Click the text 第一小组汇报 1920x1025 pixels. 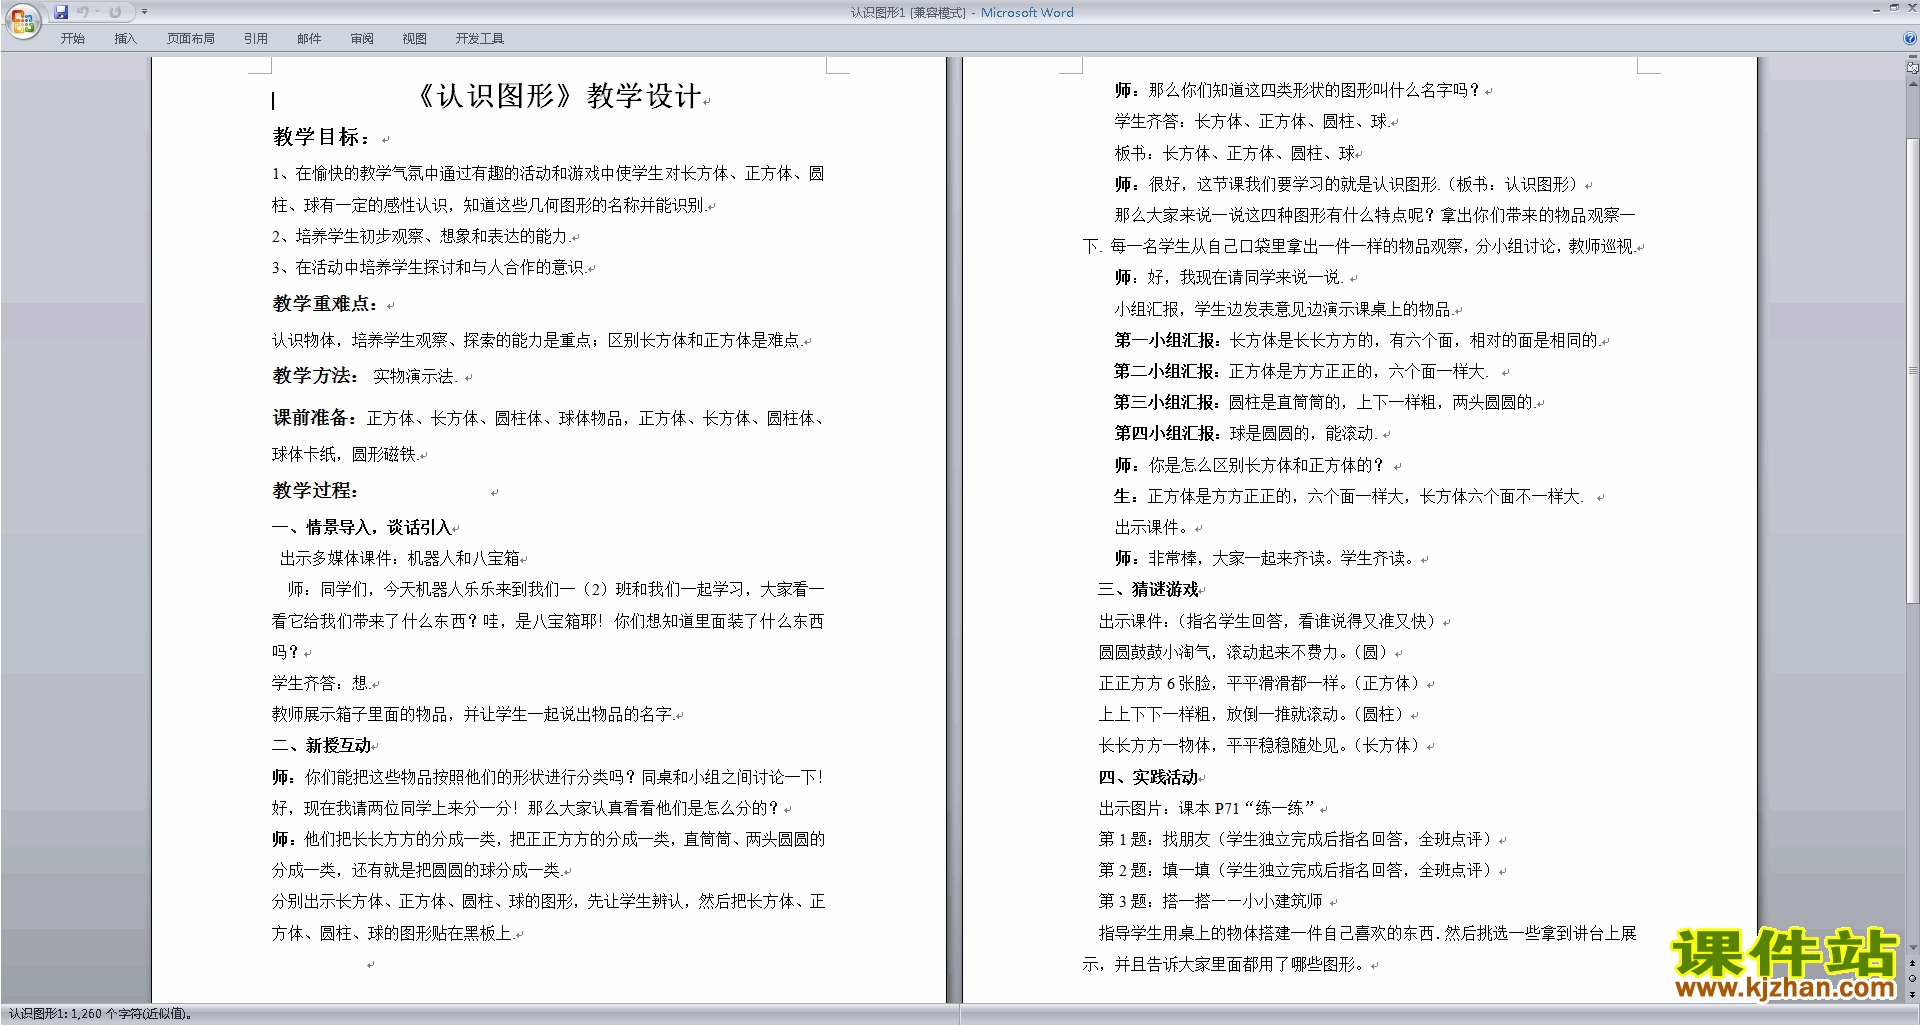tap(1167, 340)
